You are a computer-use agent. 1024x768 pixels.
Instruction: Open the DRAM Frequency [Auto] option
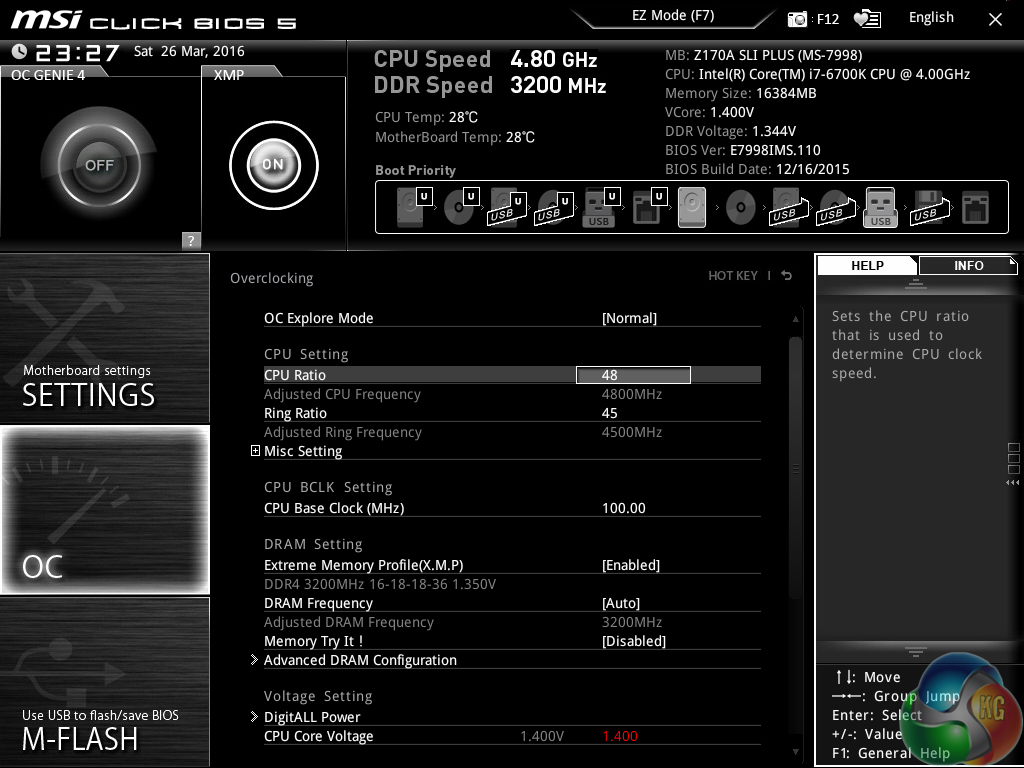click(621, 603)
